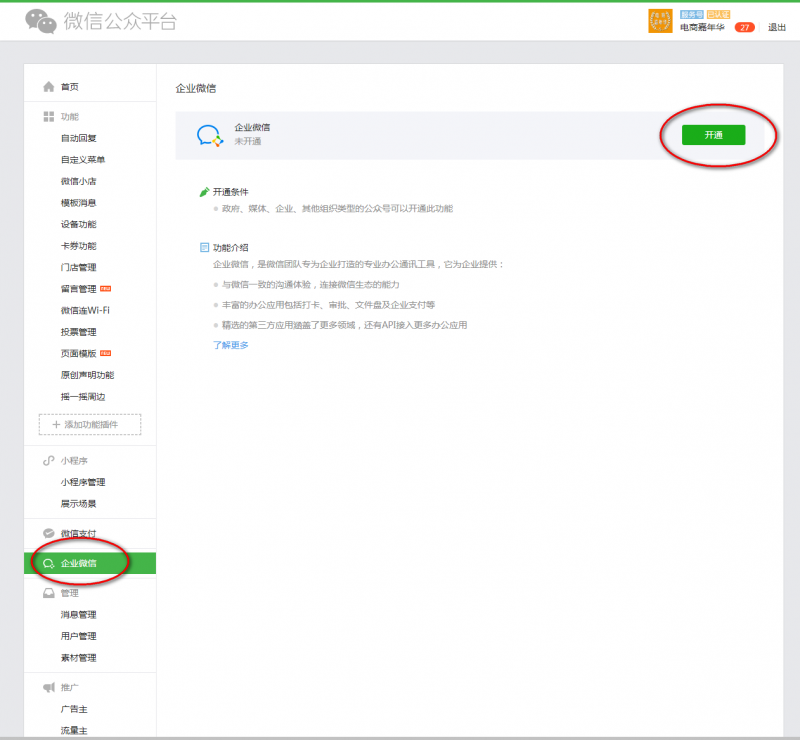Open 流量主 menu item
The width and height of the screenshot is (800, 740).
pos(74,731)
